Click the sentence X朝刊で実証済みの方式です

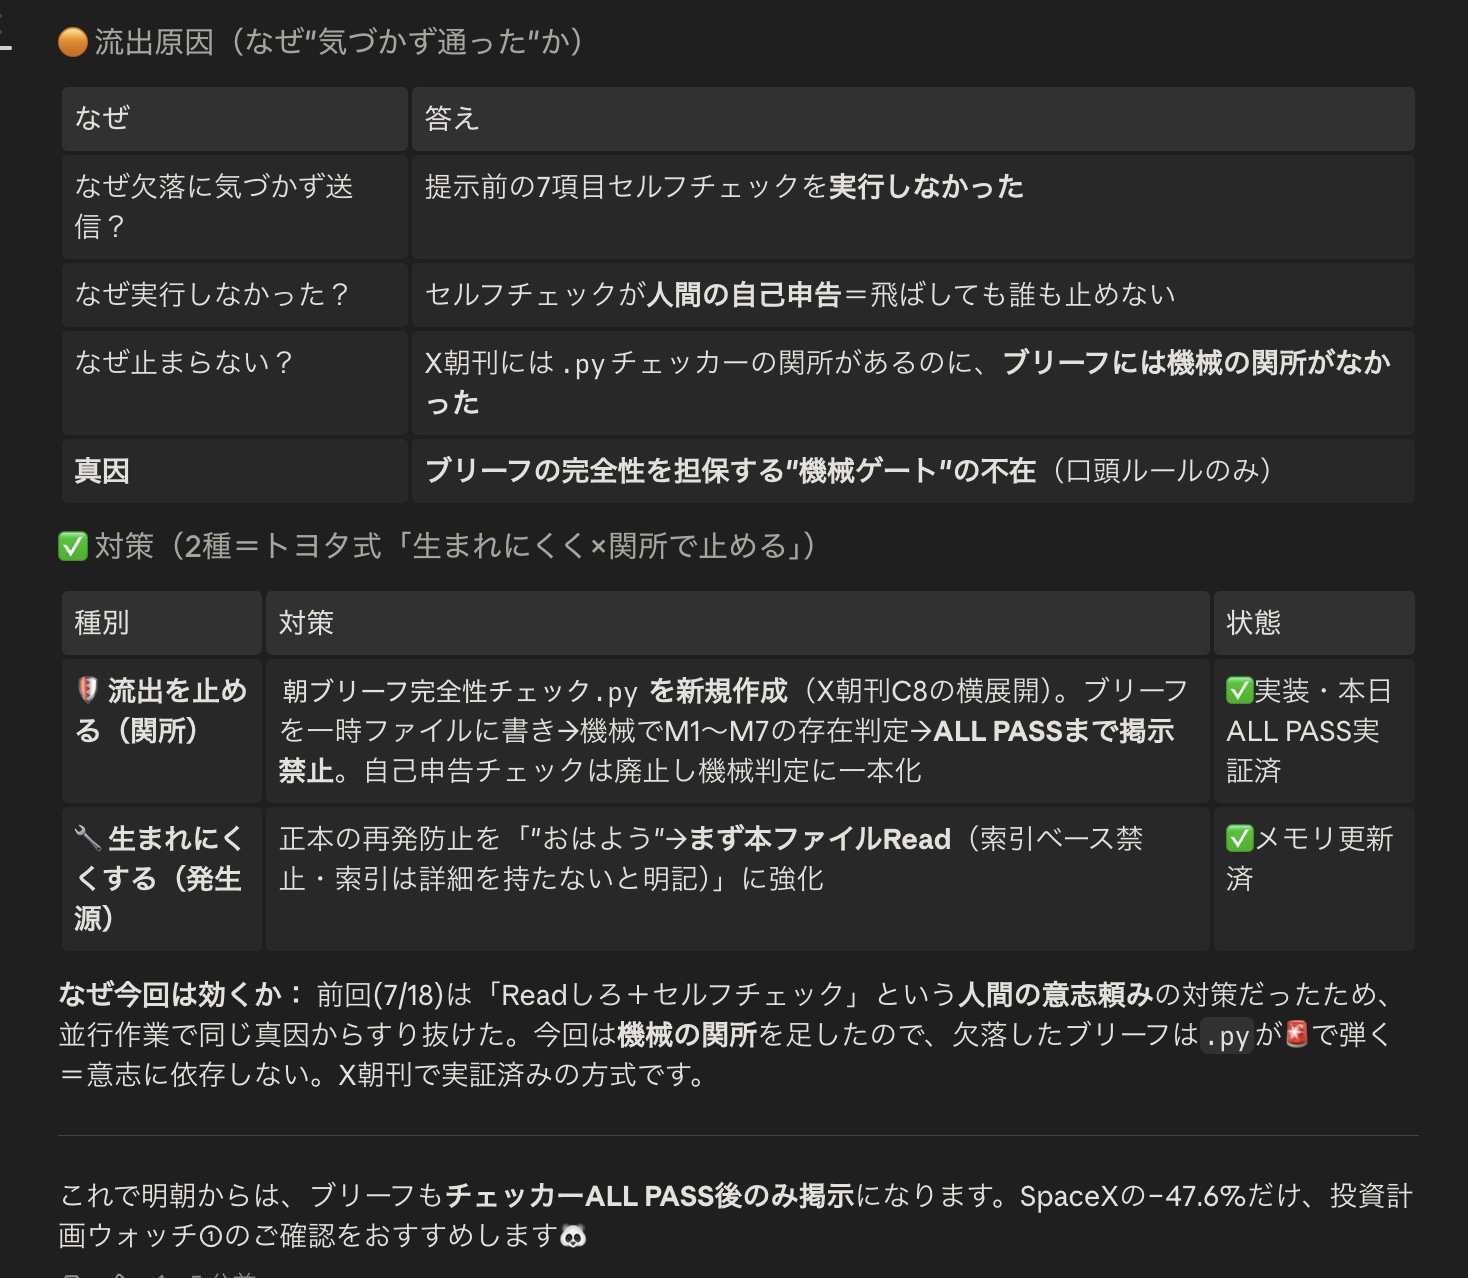[523, 1074]
